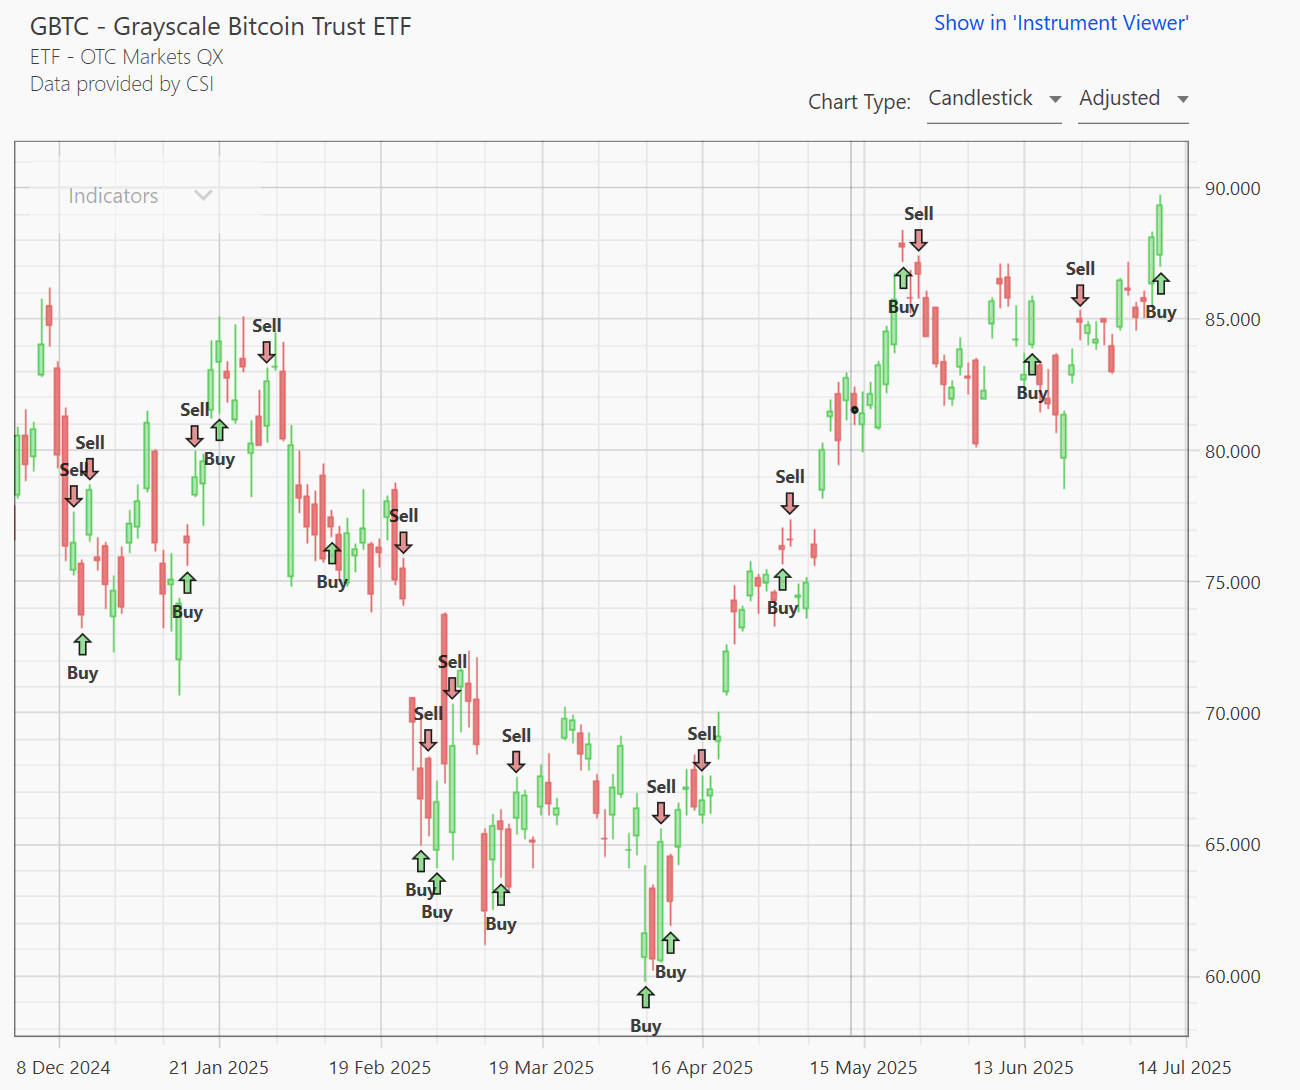Expand the Indicators dropdown
The image size is (1300, 1090).
140,196
